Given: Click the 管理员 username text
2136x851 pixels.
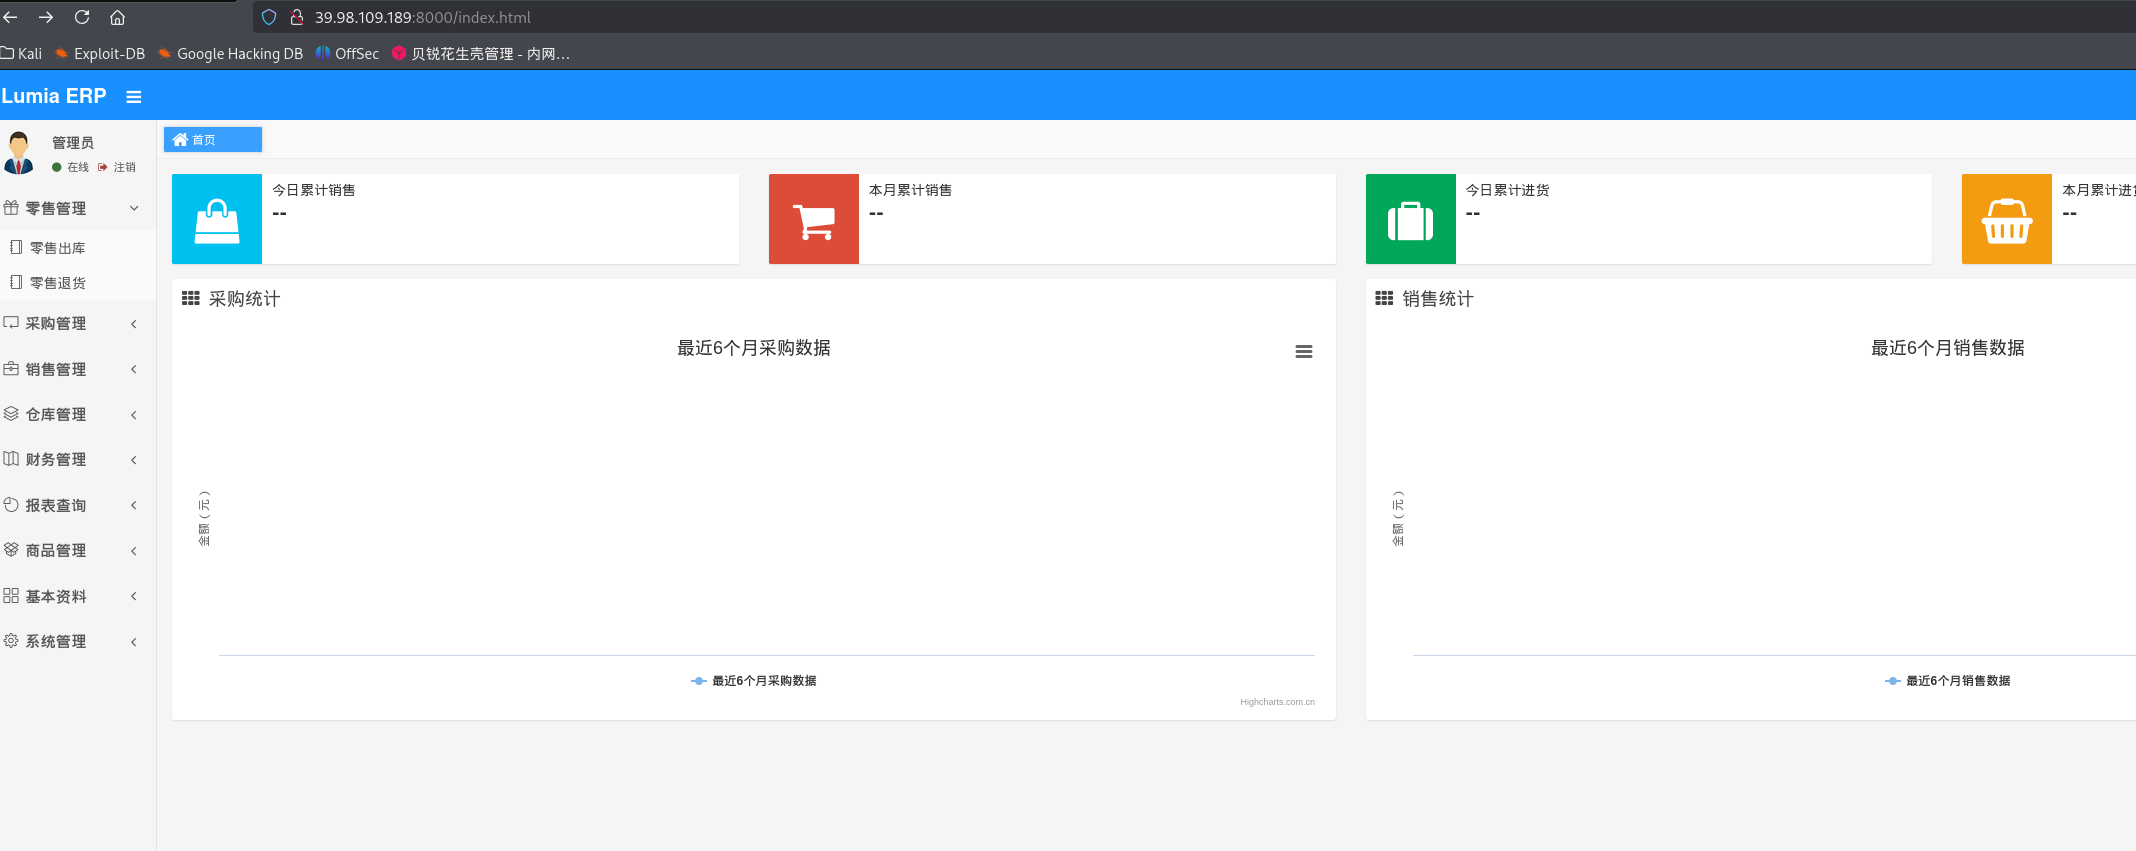Looking at the screenshot, I should tap(73, 143).
